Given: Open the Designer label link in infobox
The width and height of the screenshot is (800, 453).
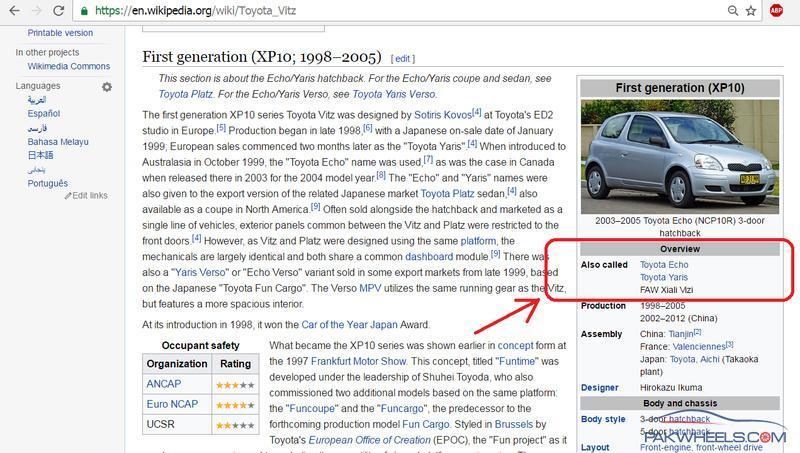Looking at the screenshot, I should click(599, 388).
